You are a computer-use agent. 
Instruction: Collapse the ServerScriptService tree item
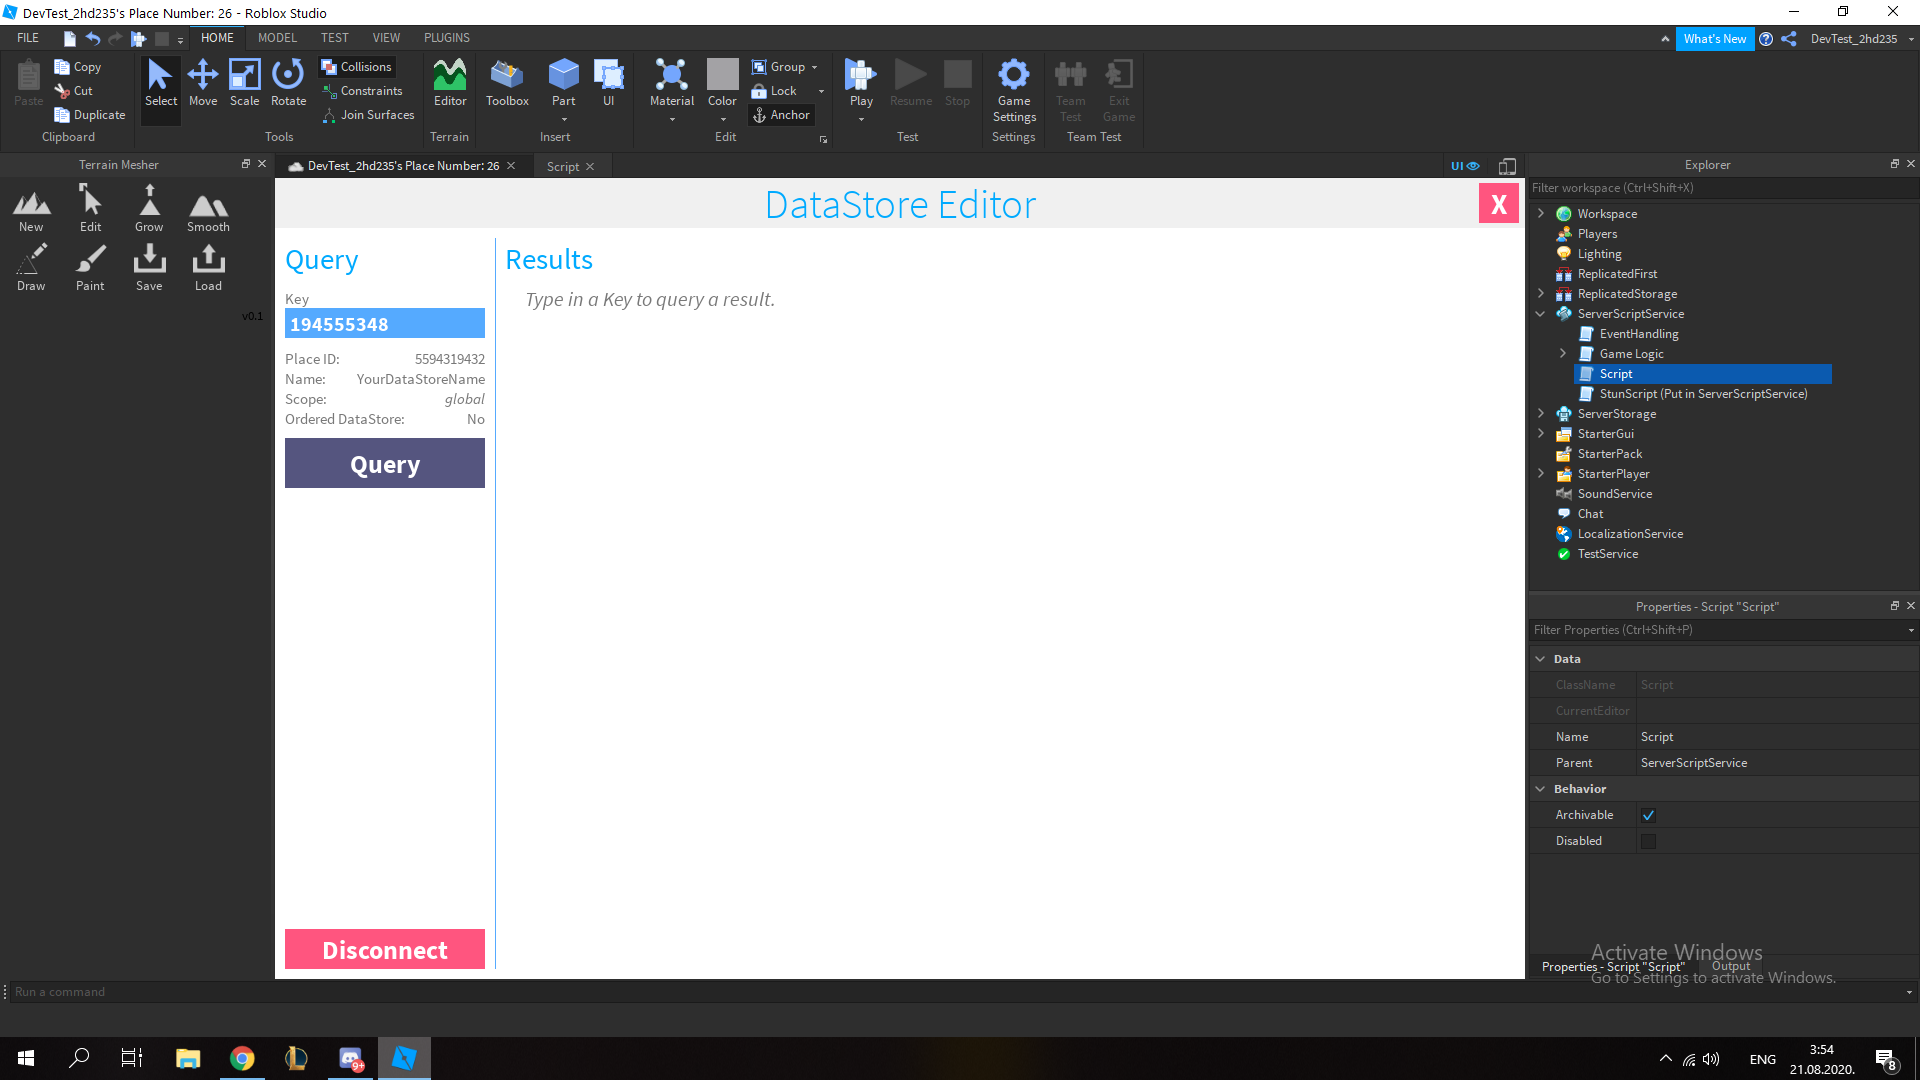point(1540,313)
